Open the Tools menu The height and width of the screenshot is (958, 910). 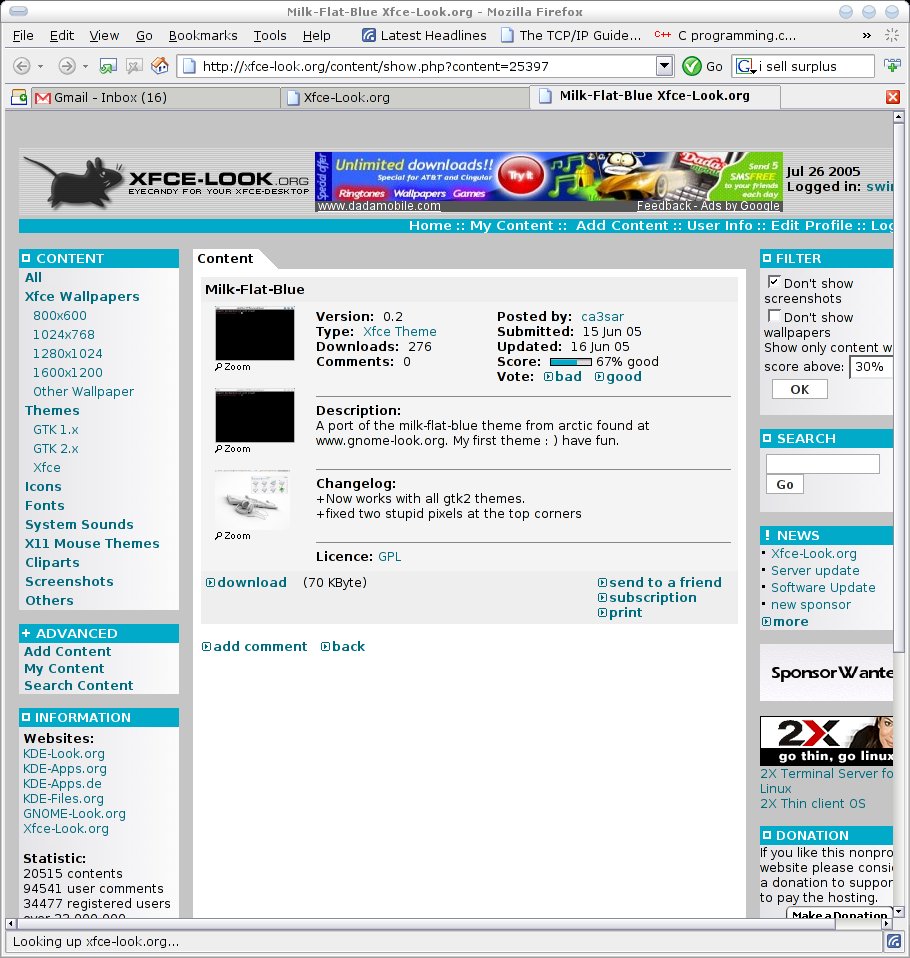coord(270,35)
